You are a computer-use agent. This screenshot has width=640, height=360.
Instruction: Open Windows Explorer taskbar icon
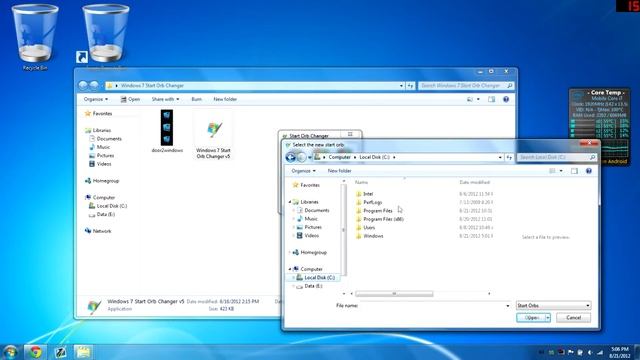[x=83, y=352]
